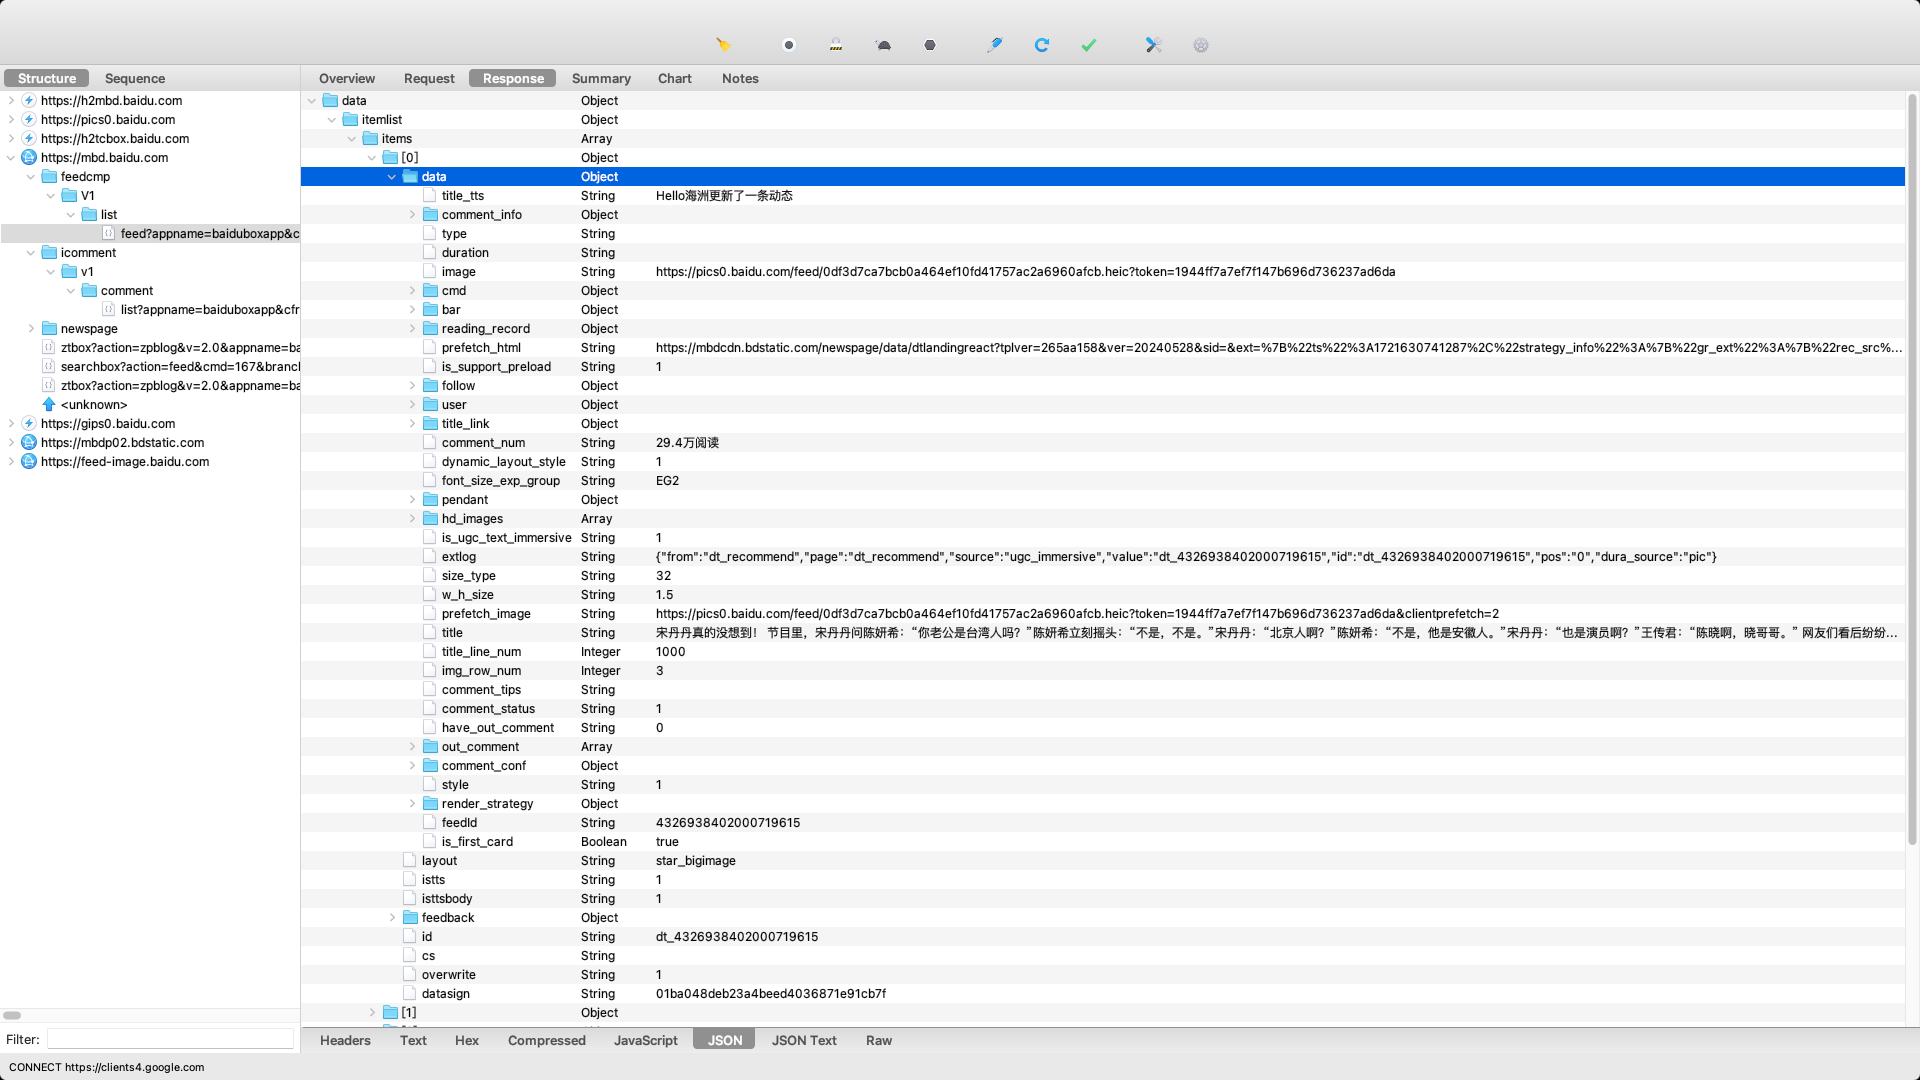Expand the https://pics0.baidu.com host
Screen dimensions: 1920x1080
[11, 119]
